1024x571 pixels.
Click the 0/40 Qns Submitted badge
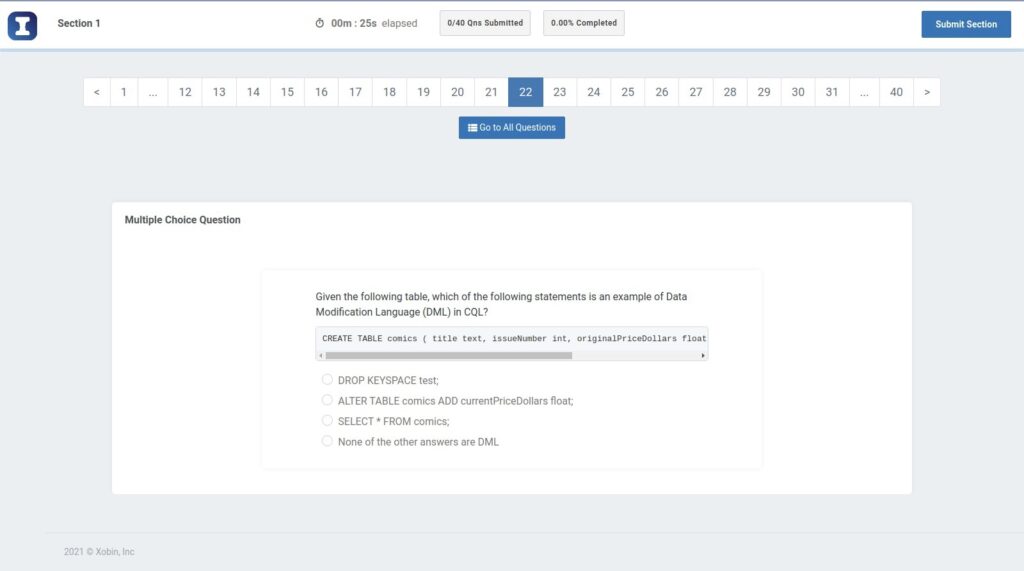485,23
